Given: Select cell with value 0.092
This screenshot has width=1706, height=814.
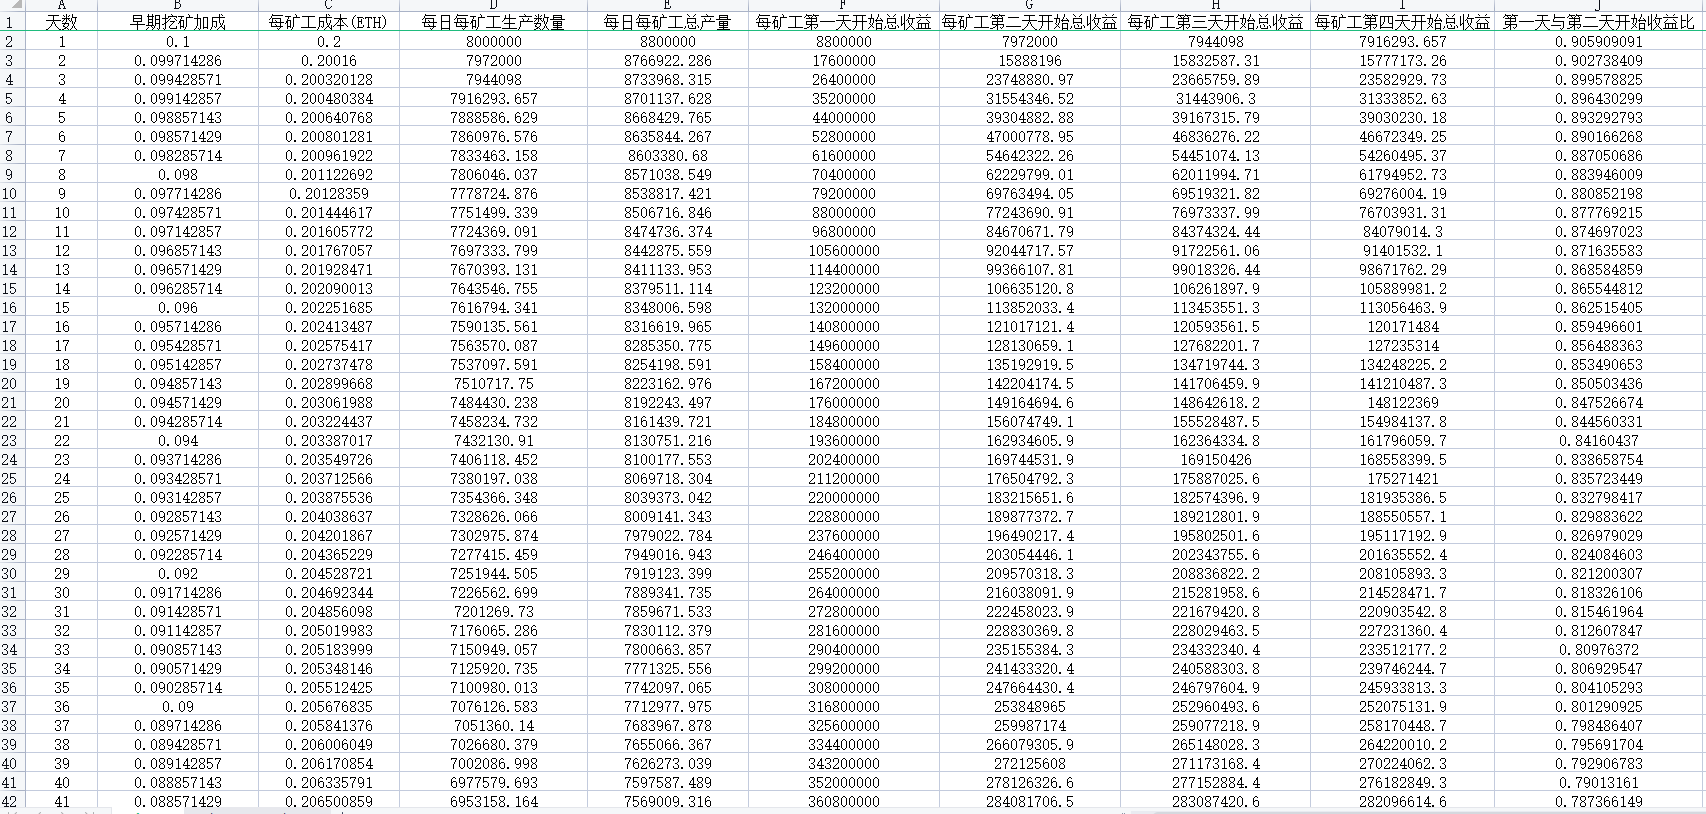Looking at the screenshot, I should point(178,573).
